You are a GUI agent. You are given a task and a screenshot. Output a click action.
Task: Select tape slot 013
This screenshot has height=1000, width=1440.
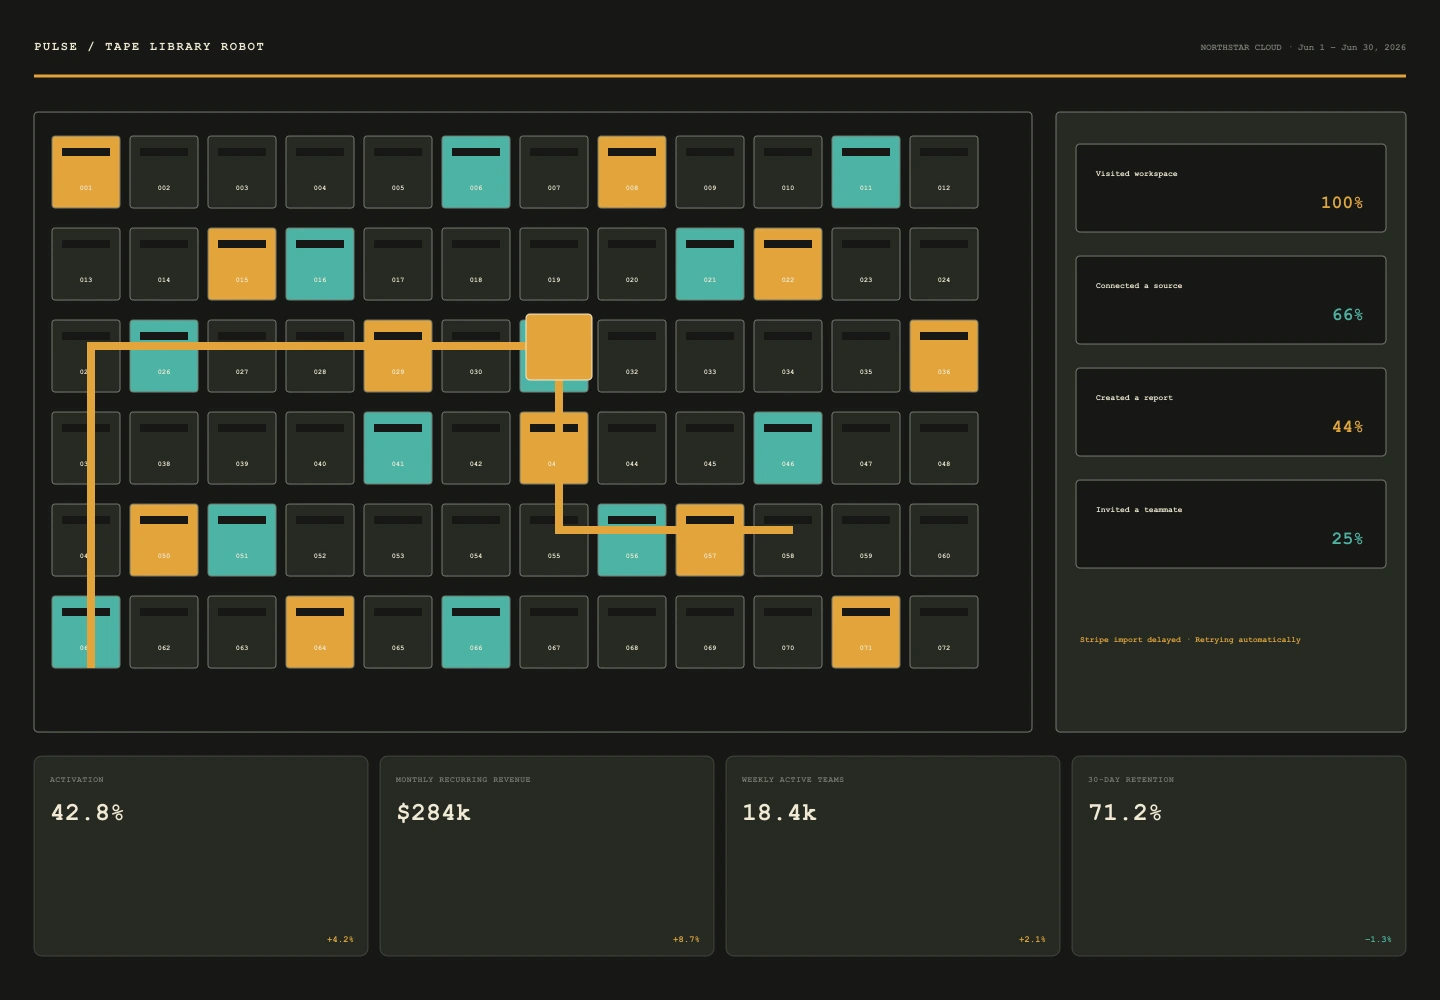pyautogui.click(x=86, y=264)
